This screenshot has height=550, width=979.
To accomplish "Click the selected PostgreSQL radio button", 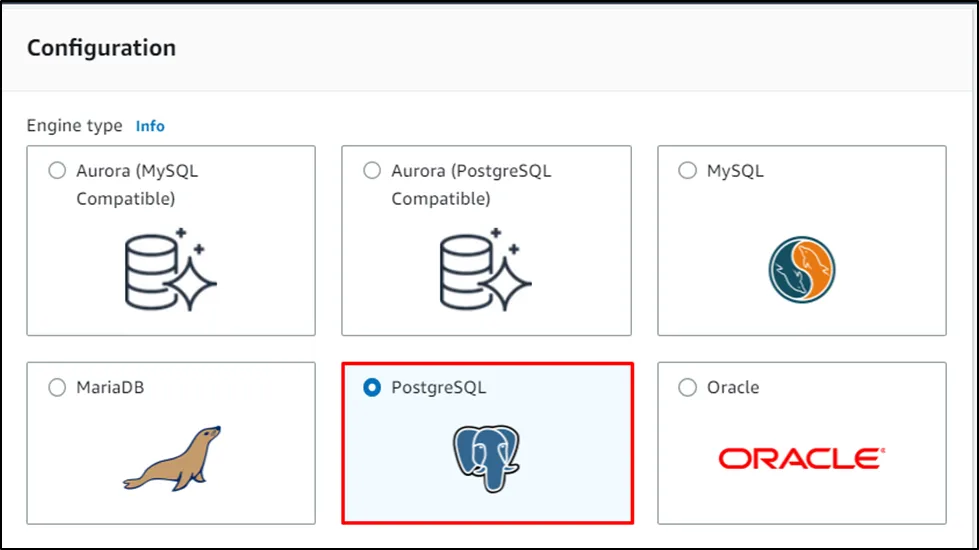I will [372, 387].
